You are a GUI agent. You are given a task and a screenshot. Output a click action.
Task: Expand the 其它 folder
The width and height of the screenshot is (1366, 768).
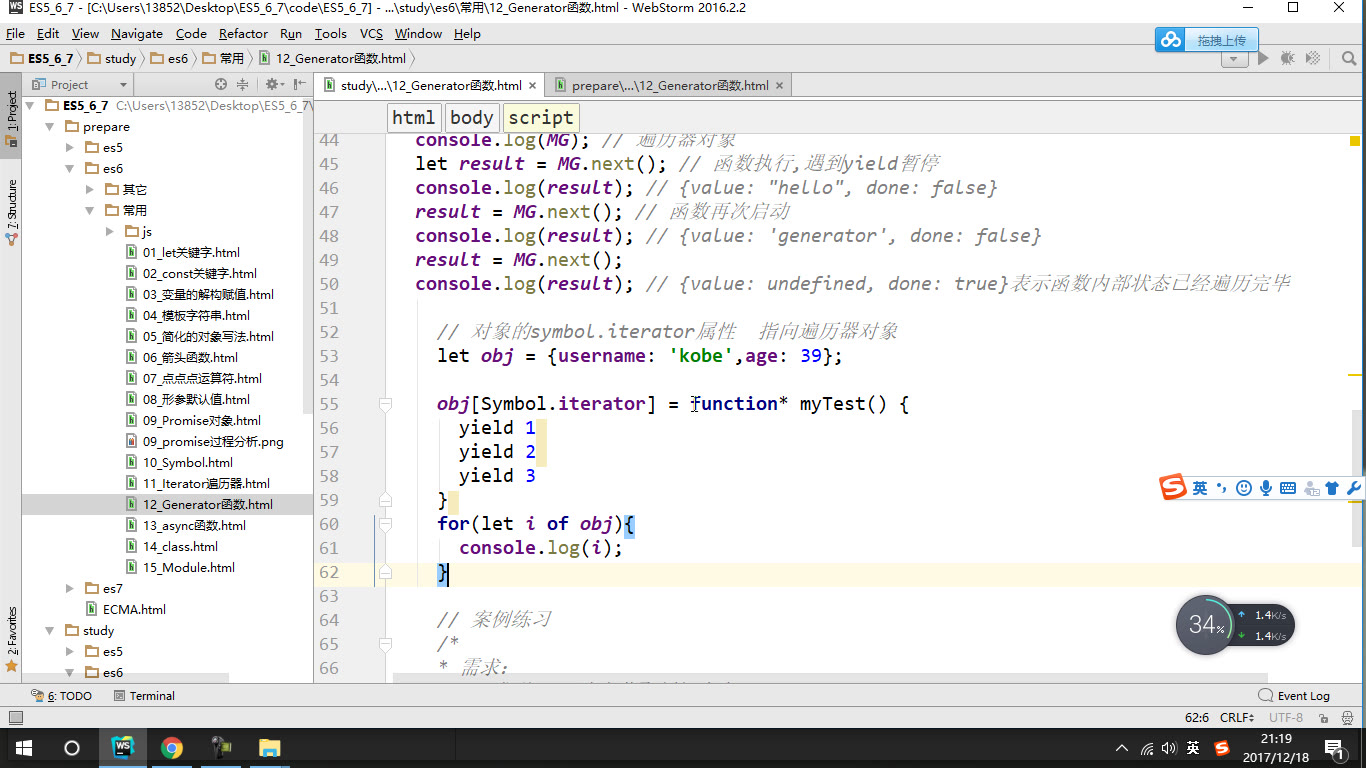click(90, 190)
